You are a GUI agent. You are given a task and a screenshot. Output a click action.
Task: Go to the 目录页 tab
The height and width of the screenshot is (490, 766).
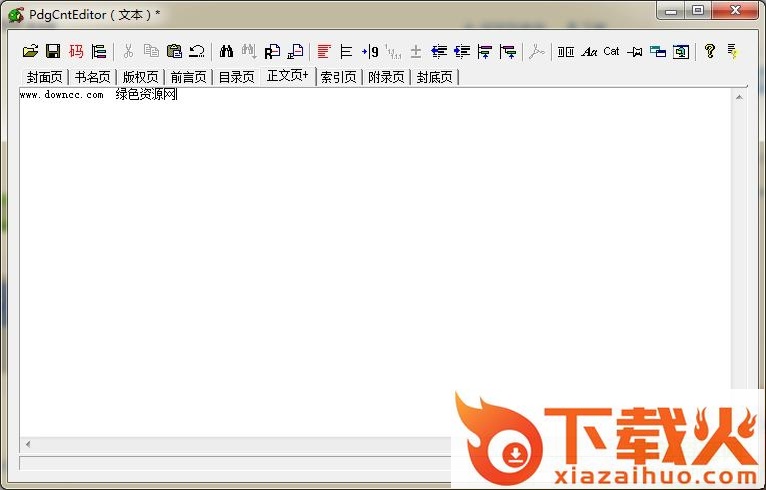click(x=236, y=77)
